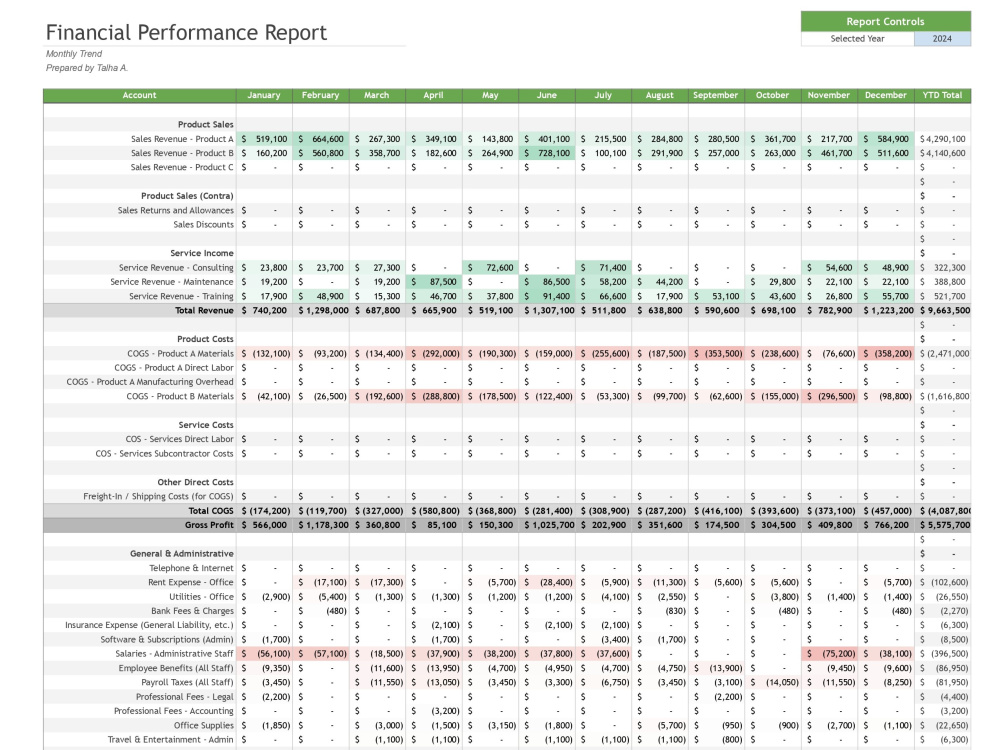
Task: Click Maintenance April value 87,500
Action: (434, 282)
